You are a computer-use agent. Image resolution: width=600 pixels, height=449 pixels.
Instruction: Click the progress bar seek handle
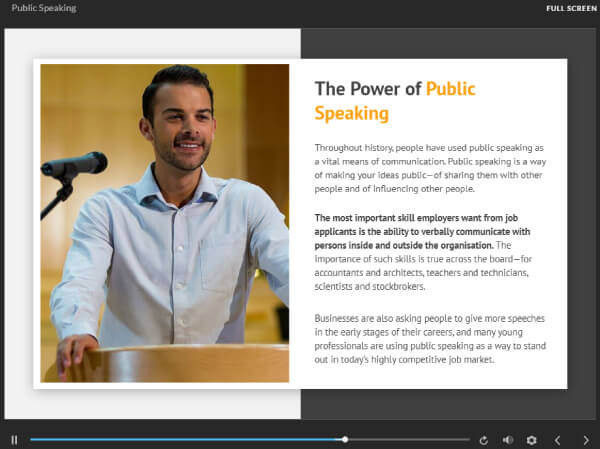[345, 439]
